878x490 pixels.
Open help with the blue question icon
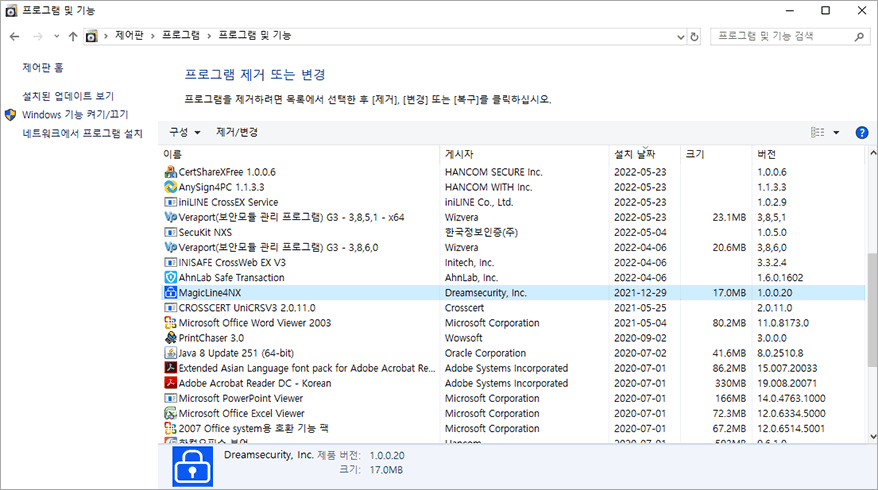pos(862,133)
